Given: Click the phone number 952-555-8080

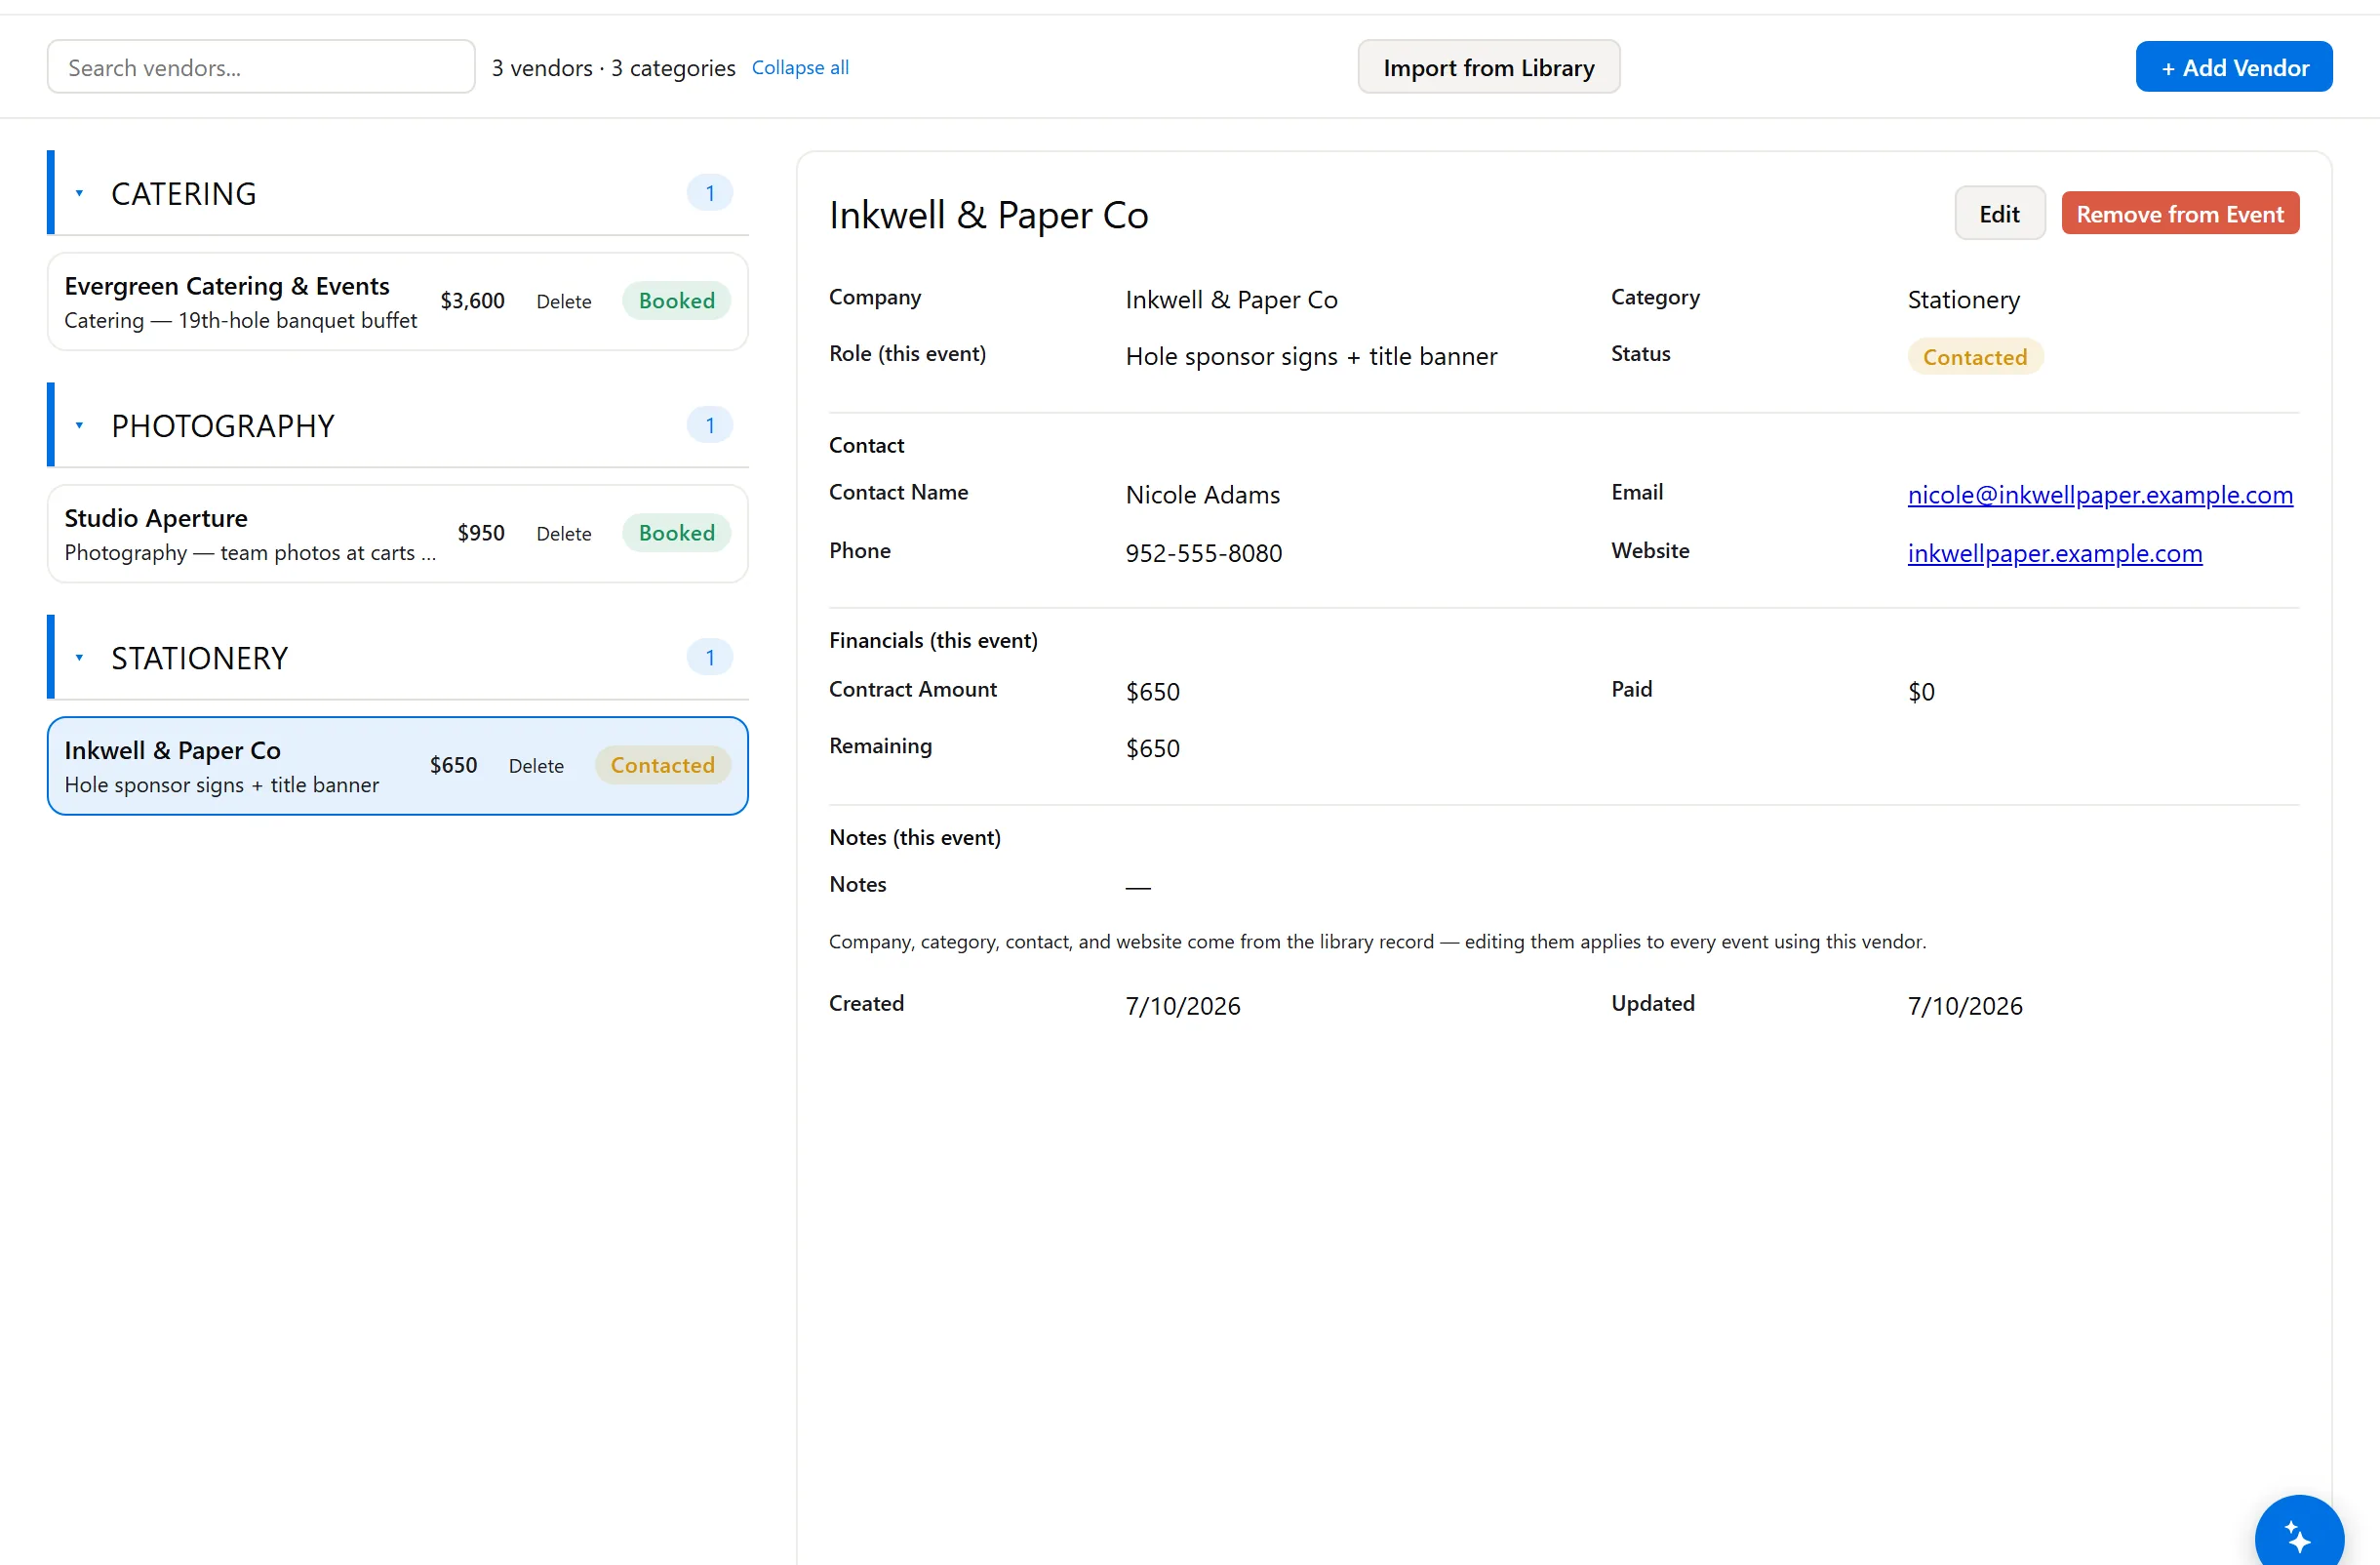Looking at the screenshot, I should click(x=1203, y=552).
